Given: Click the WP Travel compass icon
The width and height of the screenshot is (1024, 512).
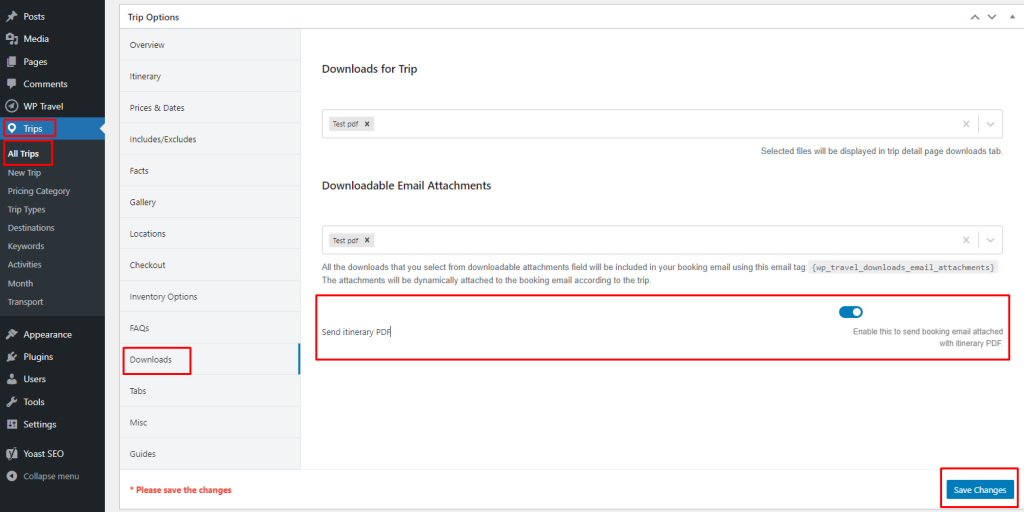Looking at the screenshot, I should click(11, 106).
